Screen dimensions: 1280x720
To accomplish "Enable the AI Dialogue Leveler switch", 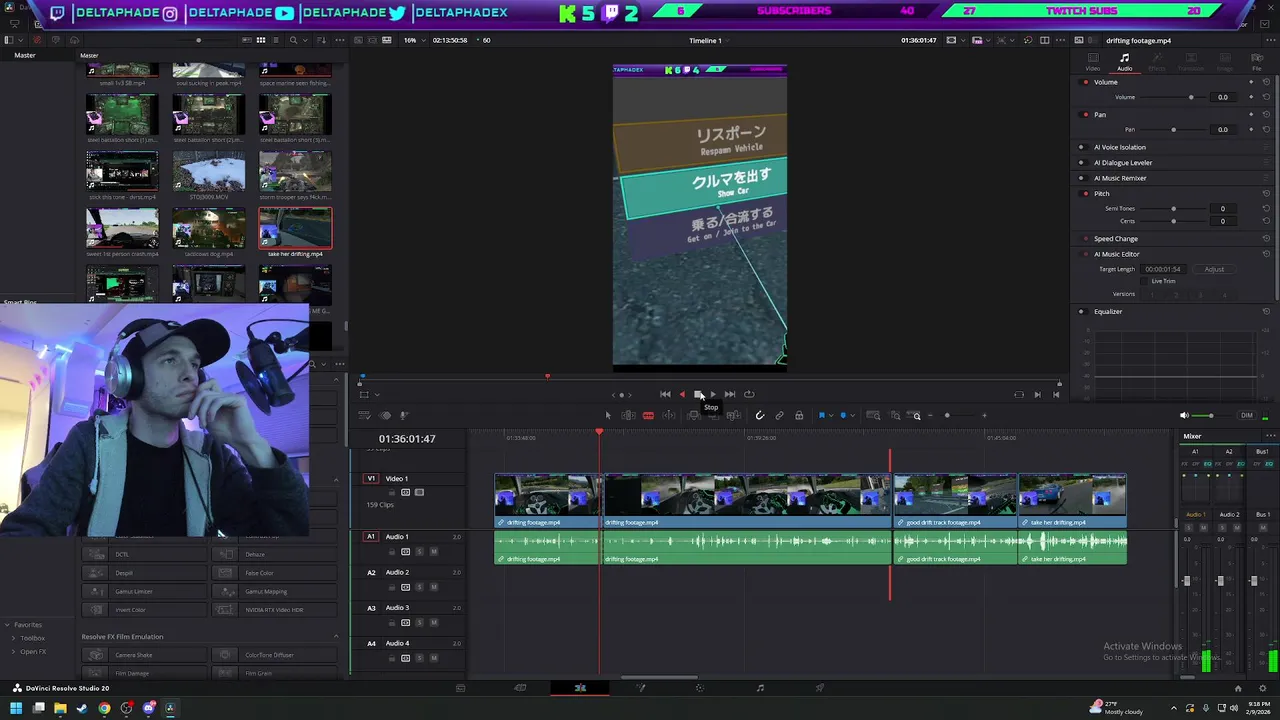I will pos(1081,162).
